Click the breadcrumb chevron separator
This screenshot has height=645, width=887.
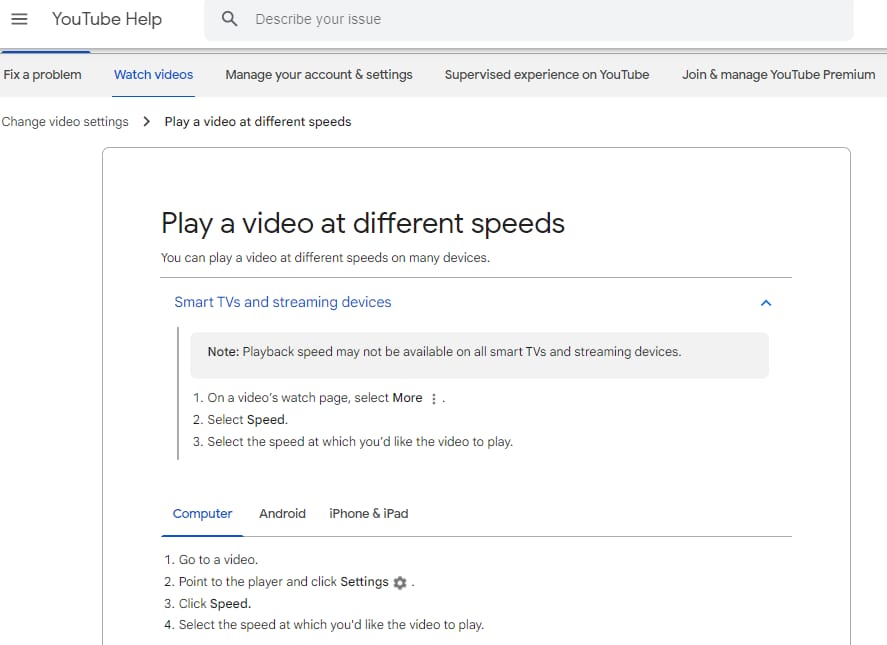(x=147, y=122)
